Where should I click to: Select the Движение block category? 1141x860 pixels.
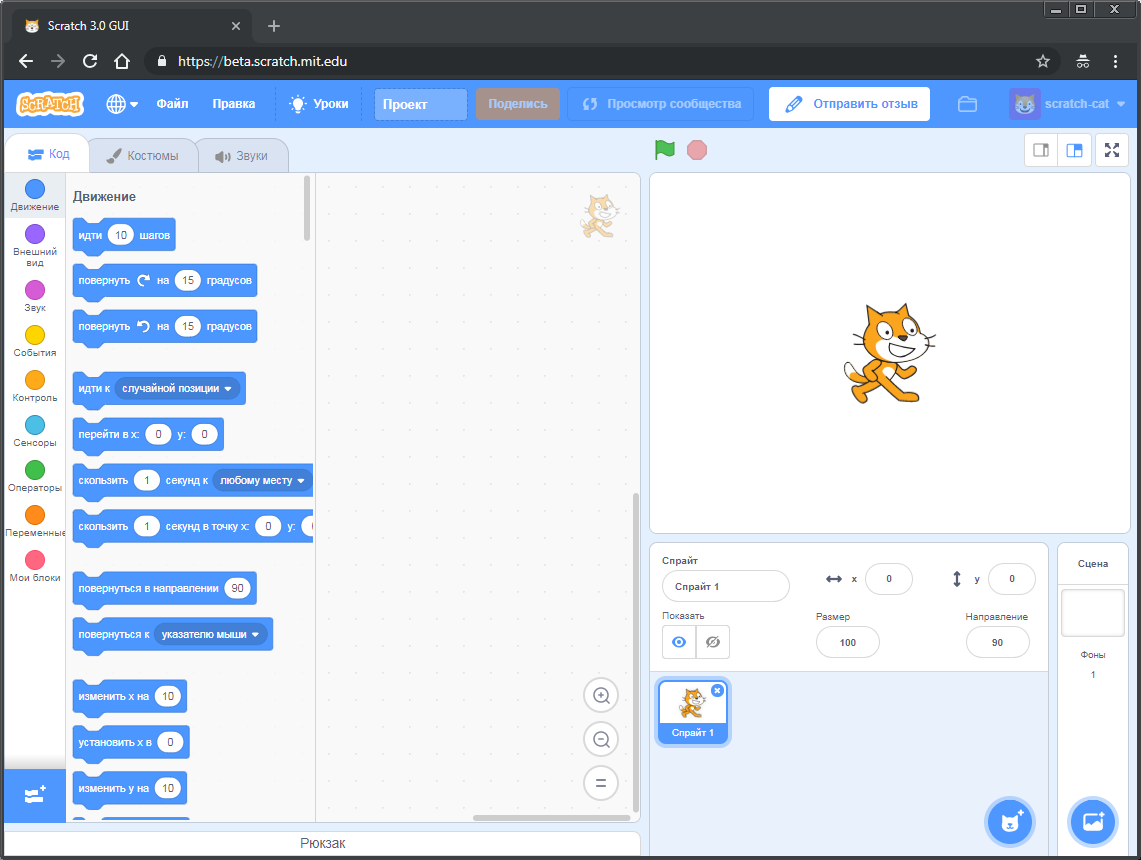(x=35, y=195)
